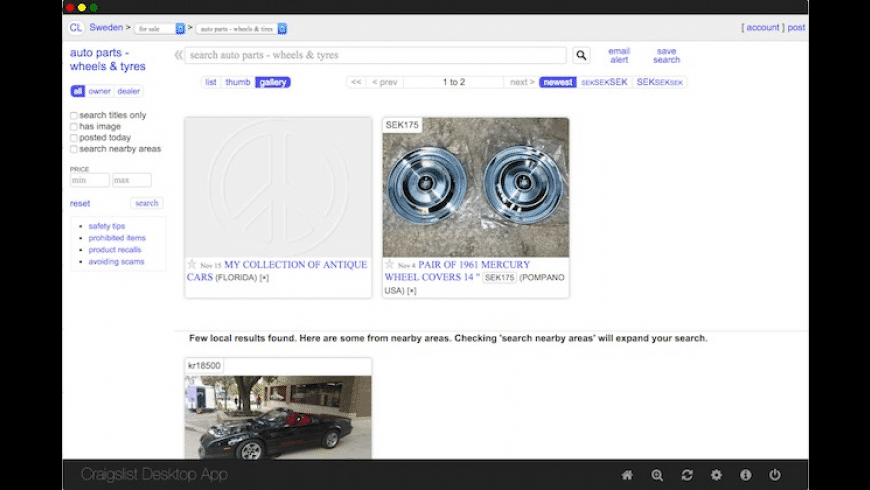Click the max price field
870x490 pixels.
(131, 180)
